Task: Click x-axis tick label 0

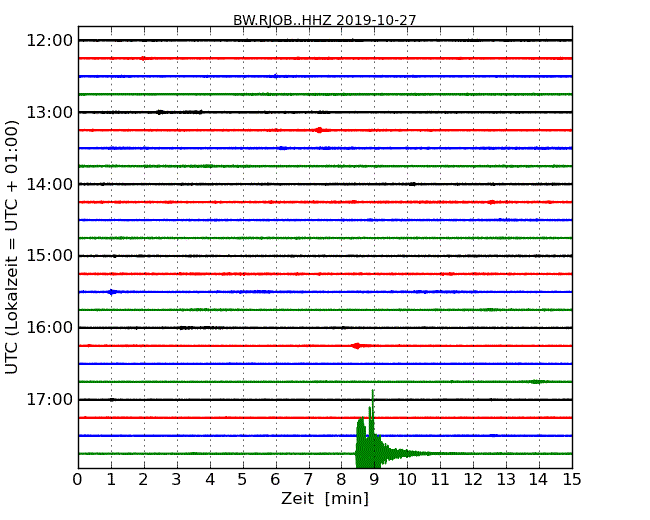Action: click(x=78, y=479)
